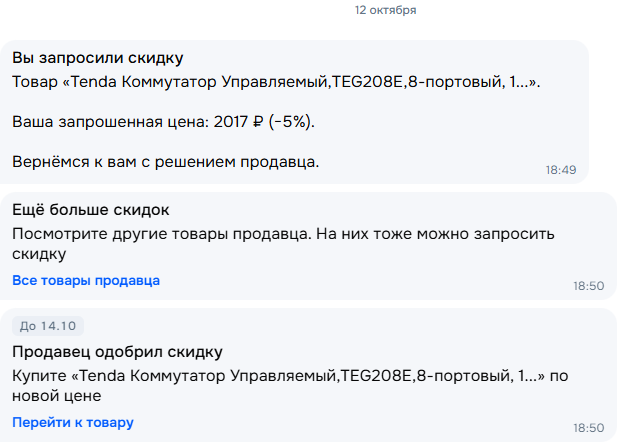Click the "Все товары продавца" link
625x447 pixels.
tap(86, 280)
